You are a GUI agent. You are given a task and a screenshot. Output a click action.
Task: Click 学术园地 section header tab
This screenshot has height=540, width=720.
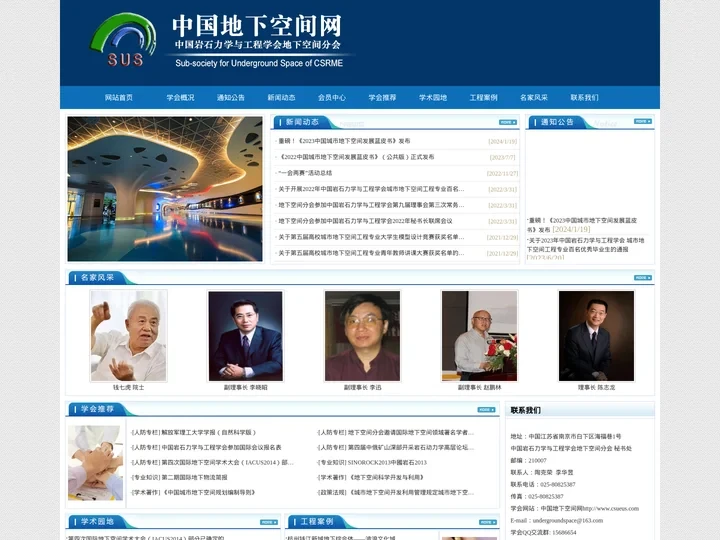coord(97,522)
